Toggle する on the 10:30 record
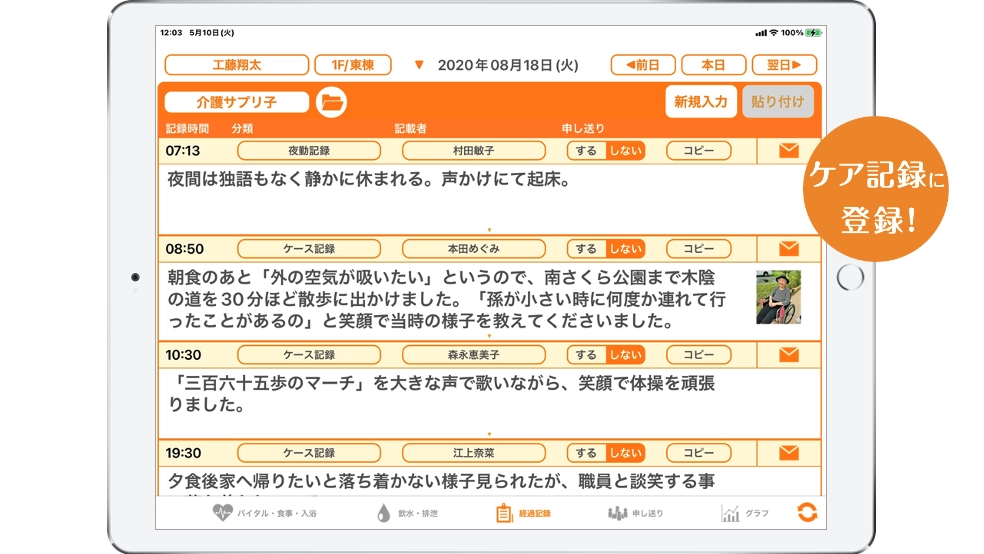The image size is (984, 554). [586, 355]
